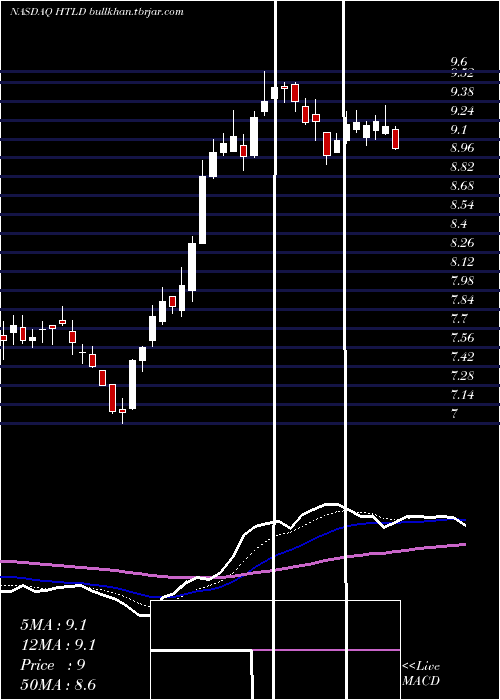This screenshot has height=700, width=500.
Task: Select the 7.28 price axis label
Action: coord(462,375)
